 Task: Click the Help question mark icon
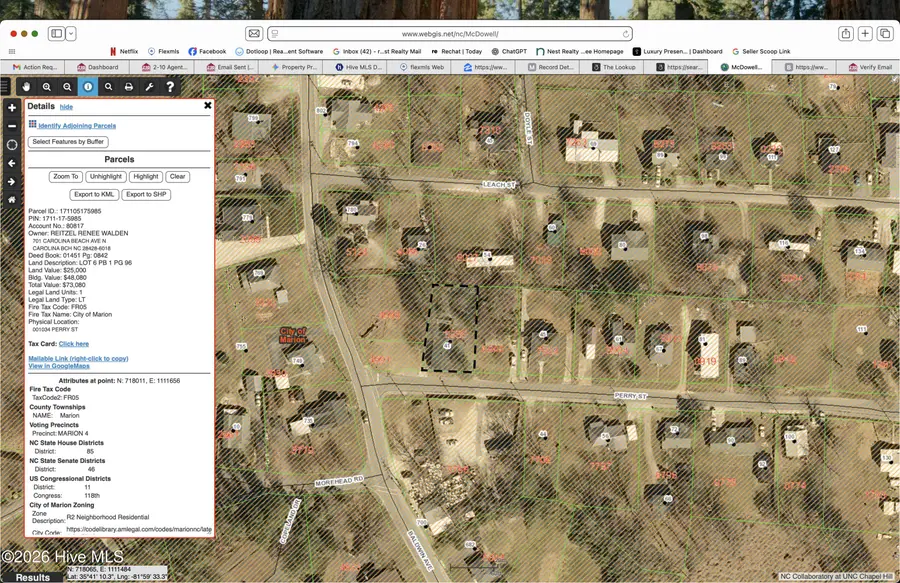170,87
